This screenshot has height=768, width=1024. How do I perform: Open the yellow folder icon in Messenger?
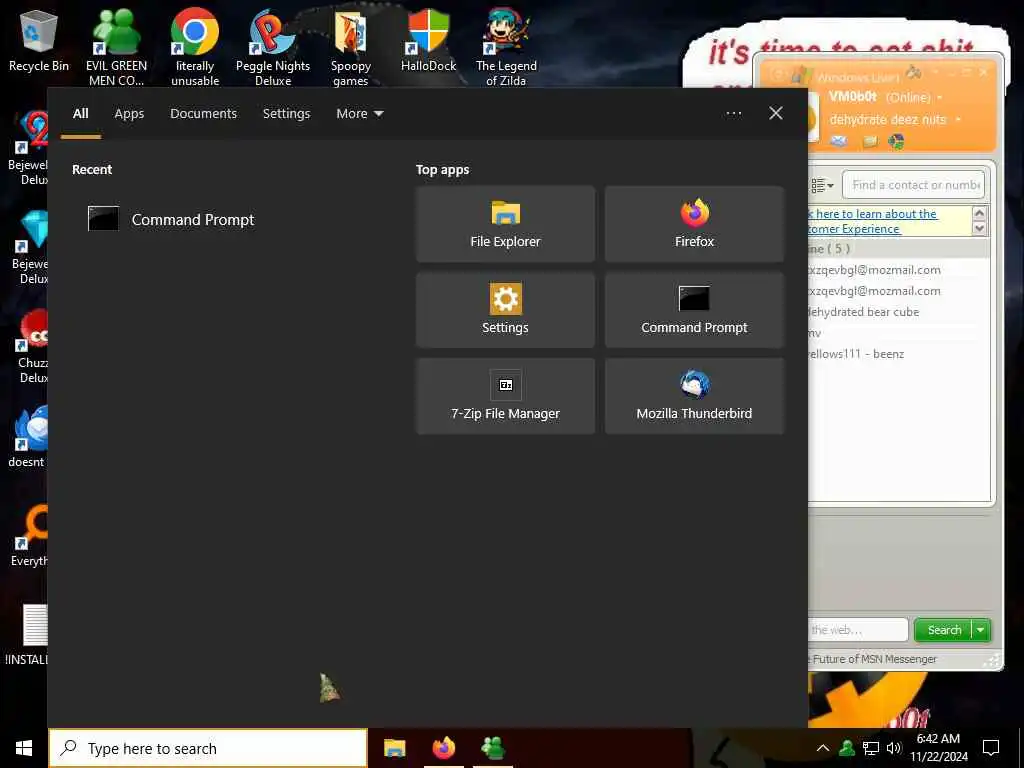[869, 141]
